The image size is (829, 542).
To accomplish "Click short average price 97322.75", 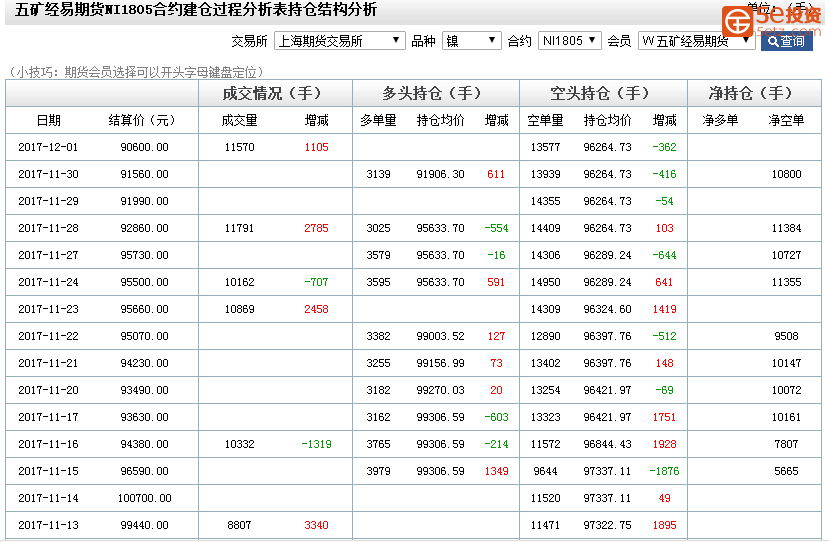I will (x=607, y=525).
